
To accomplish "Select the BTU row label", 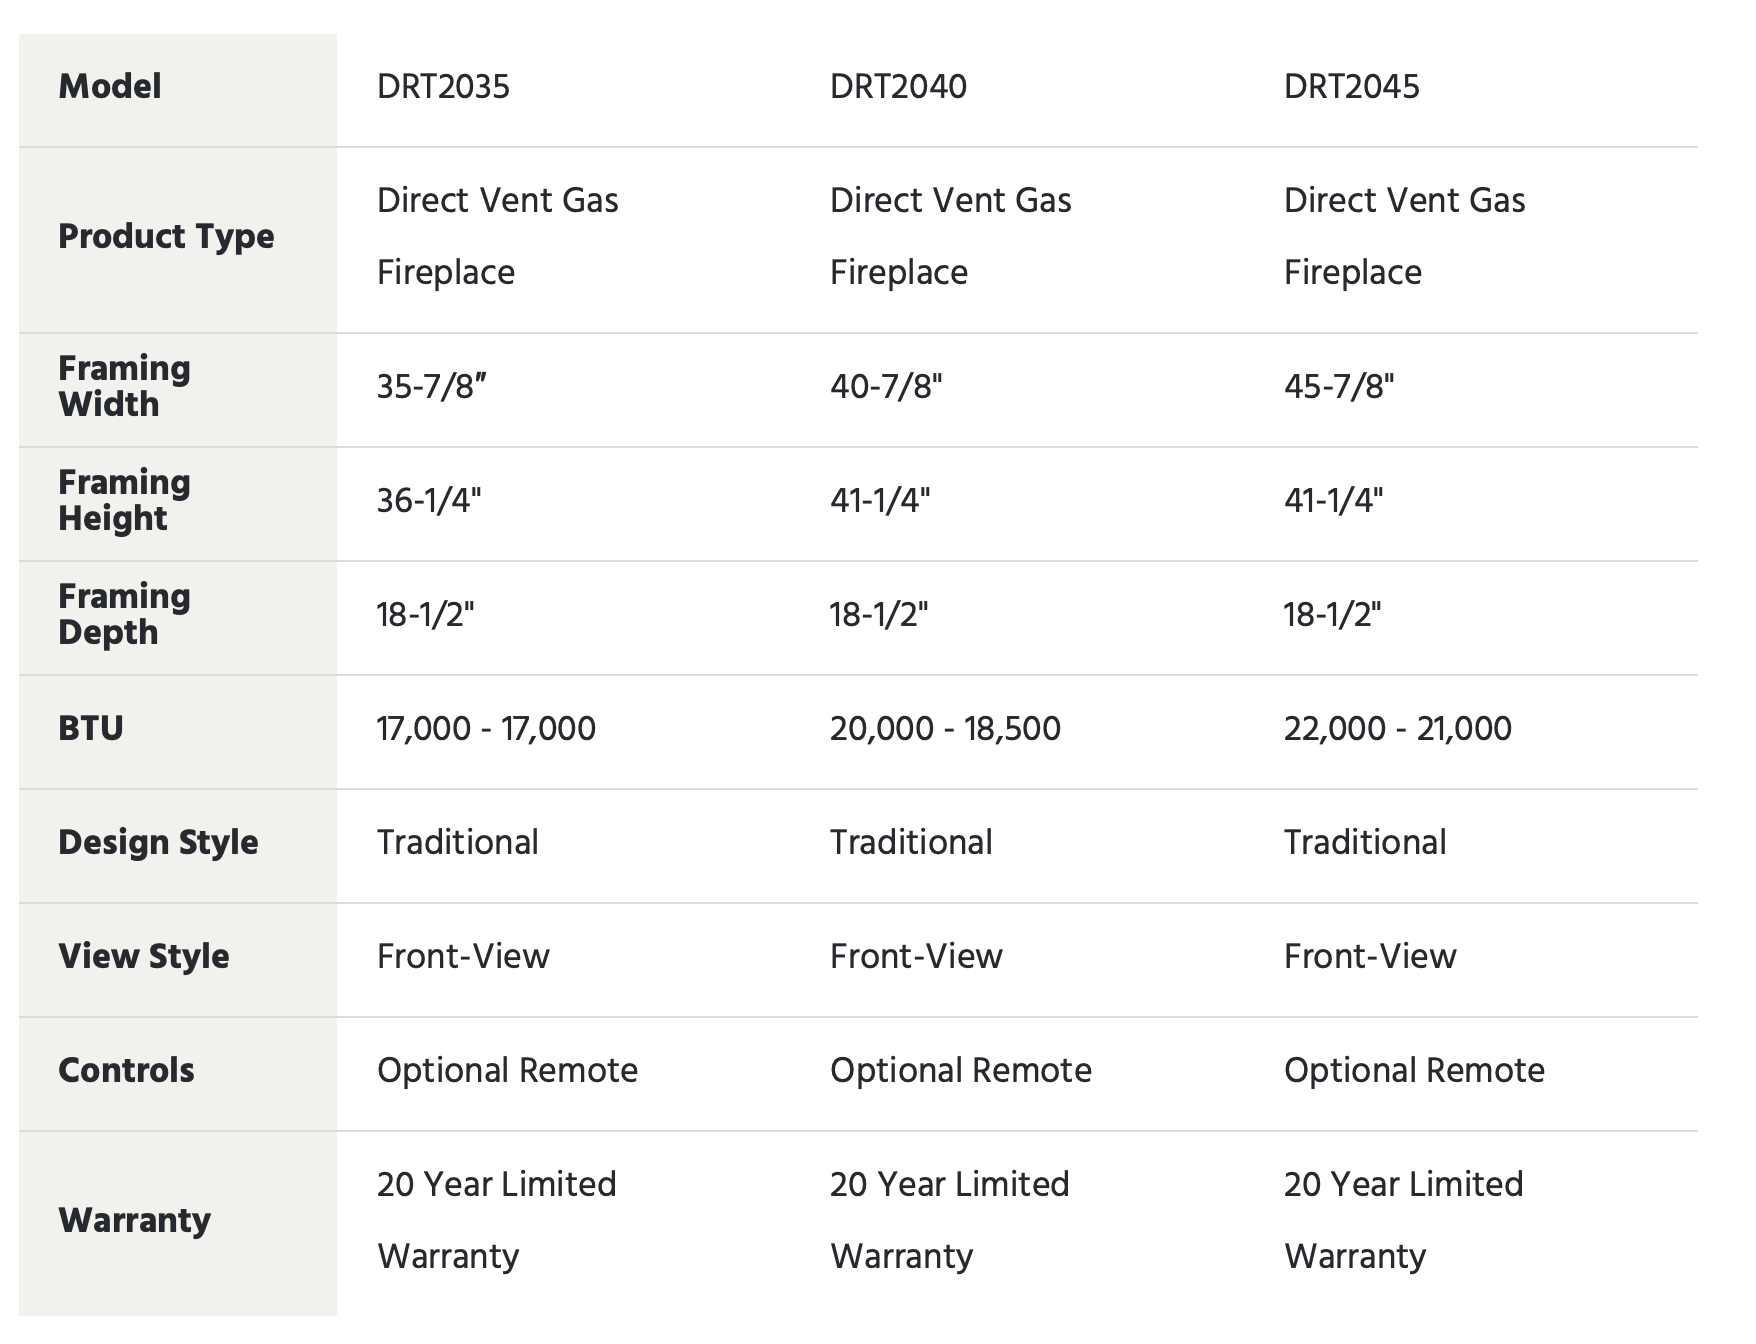I will (x=91, y=728).
